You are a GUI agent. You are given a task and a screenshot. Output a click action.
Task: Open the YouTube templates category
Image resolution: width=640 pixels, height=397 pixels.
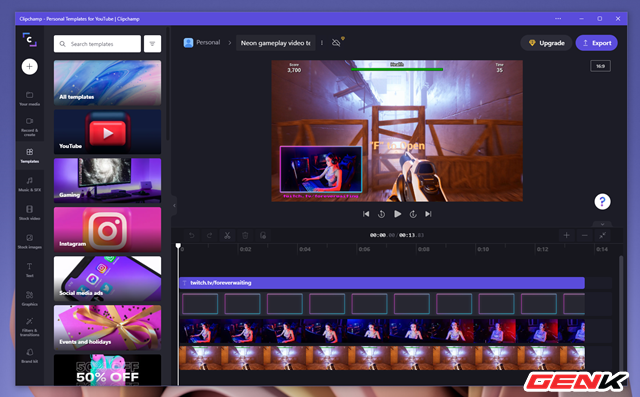pos(107,131)
